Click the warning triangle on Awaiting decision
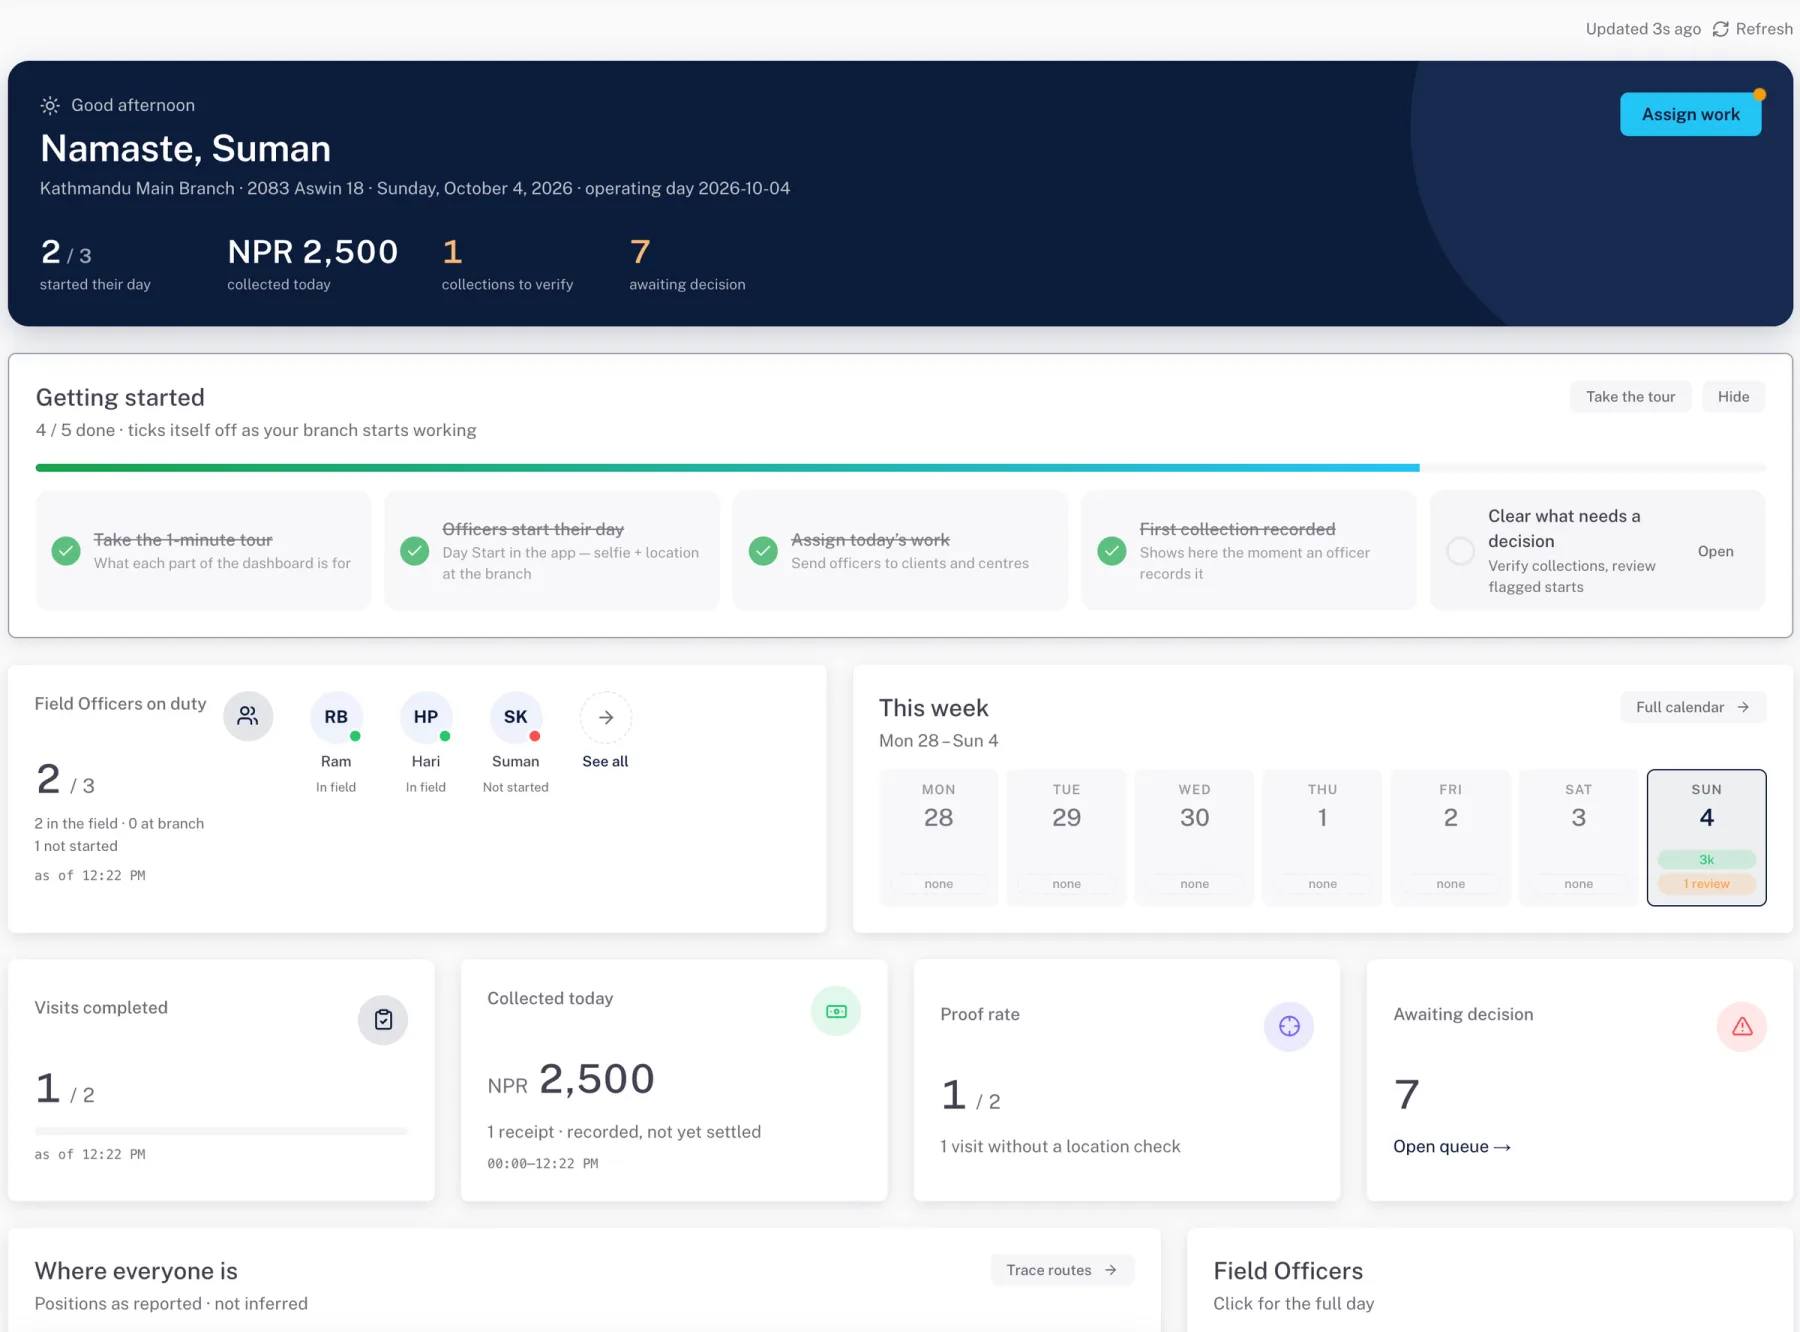 pos(1742,1026)
